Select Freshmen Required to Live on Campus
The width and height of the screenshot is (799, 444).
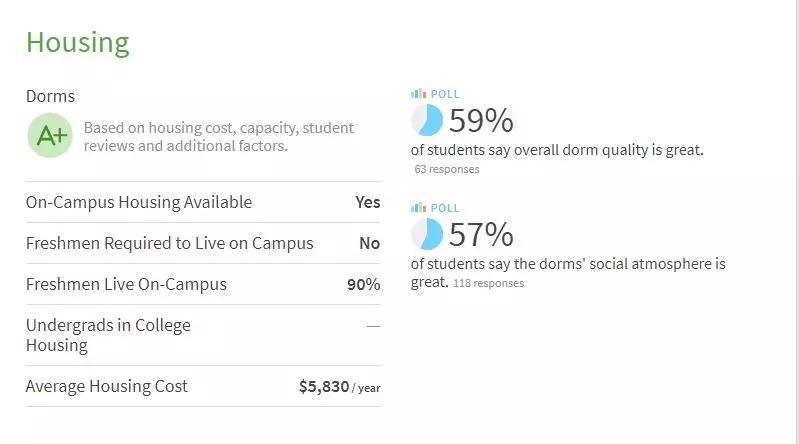(169, 243)
